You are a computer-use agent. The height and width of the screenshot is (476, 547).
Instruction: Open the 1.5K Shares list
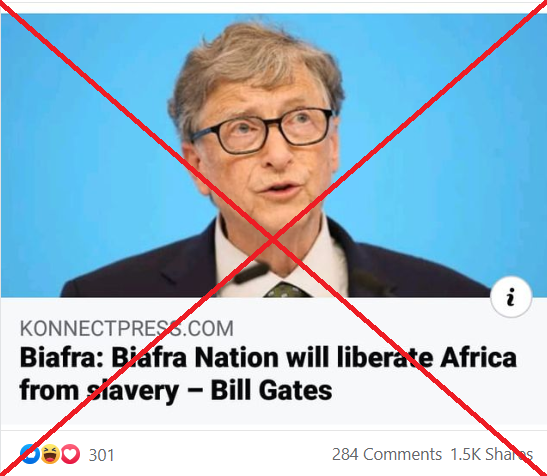tap(492, 454)
